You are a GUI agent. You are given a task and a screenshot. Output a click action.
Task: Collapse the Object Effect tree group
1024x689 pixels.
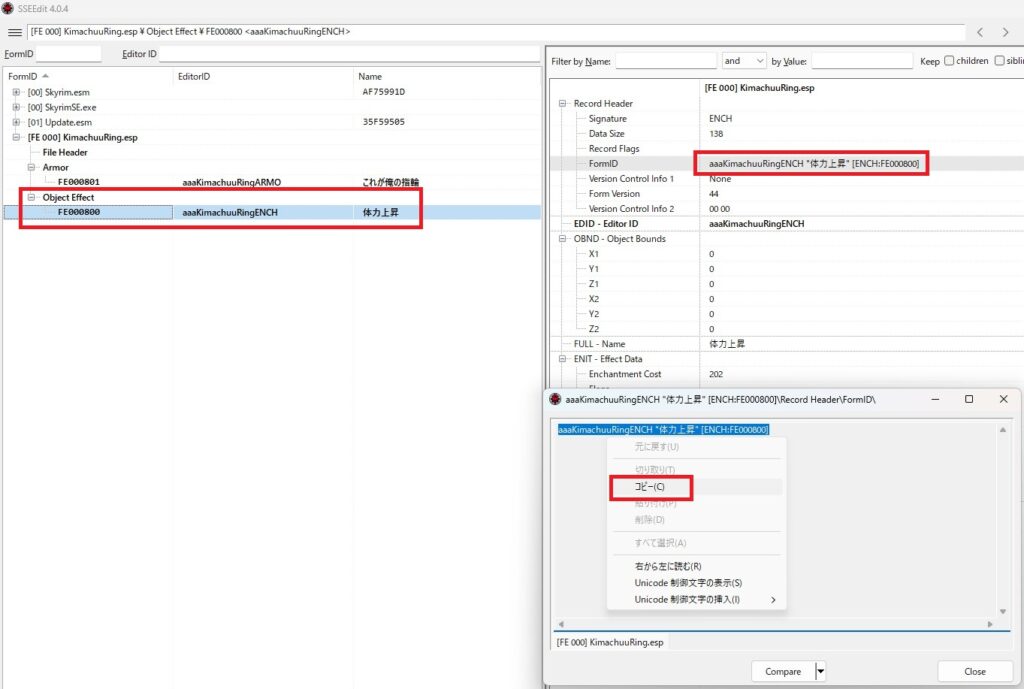[x=32, y=197]
